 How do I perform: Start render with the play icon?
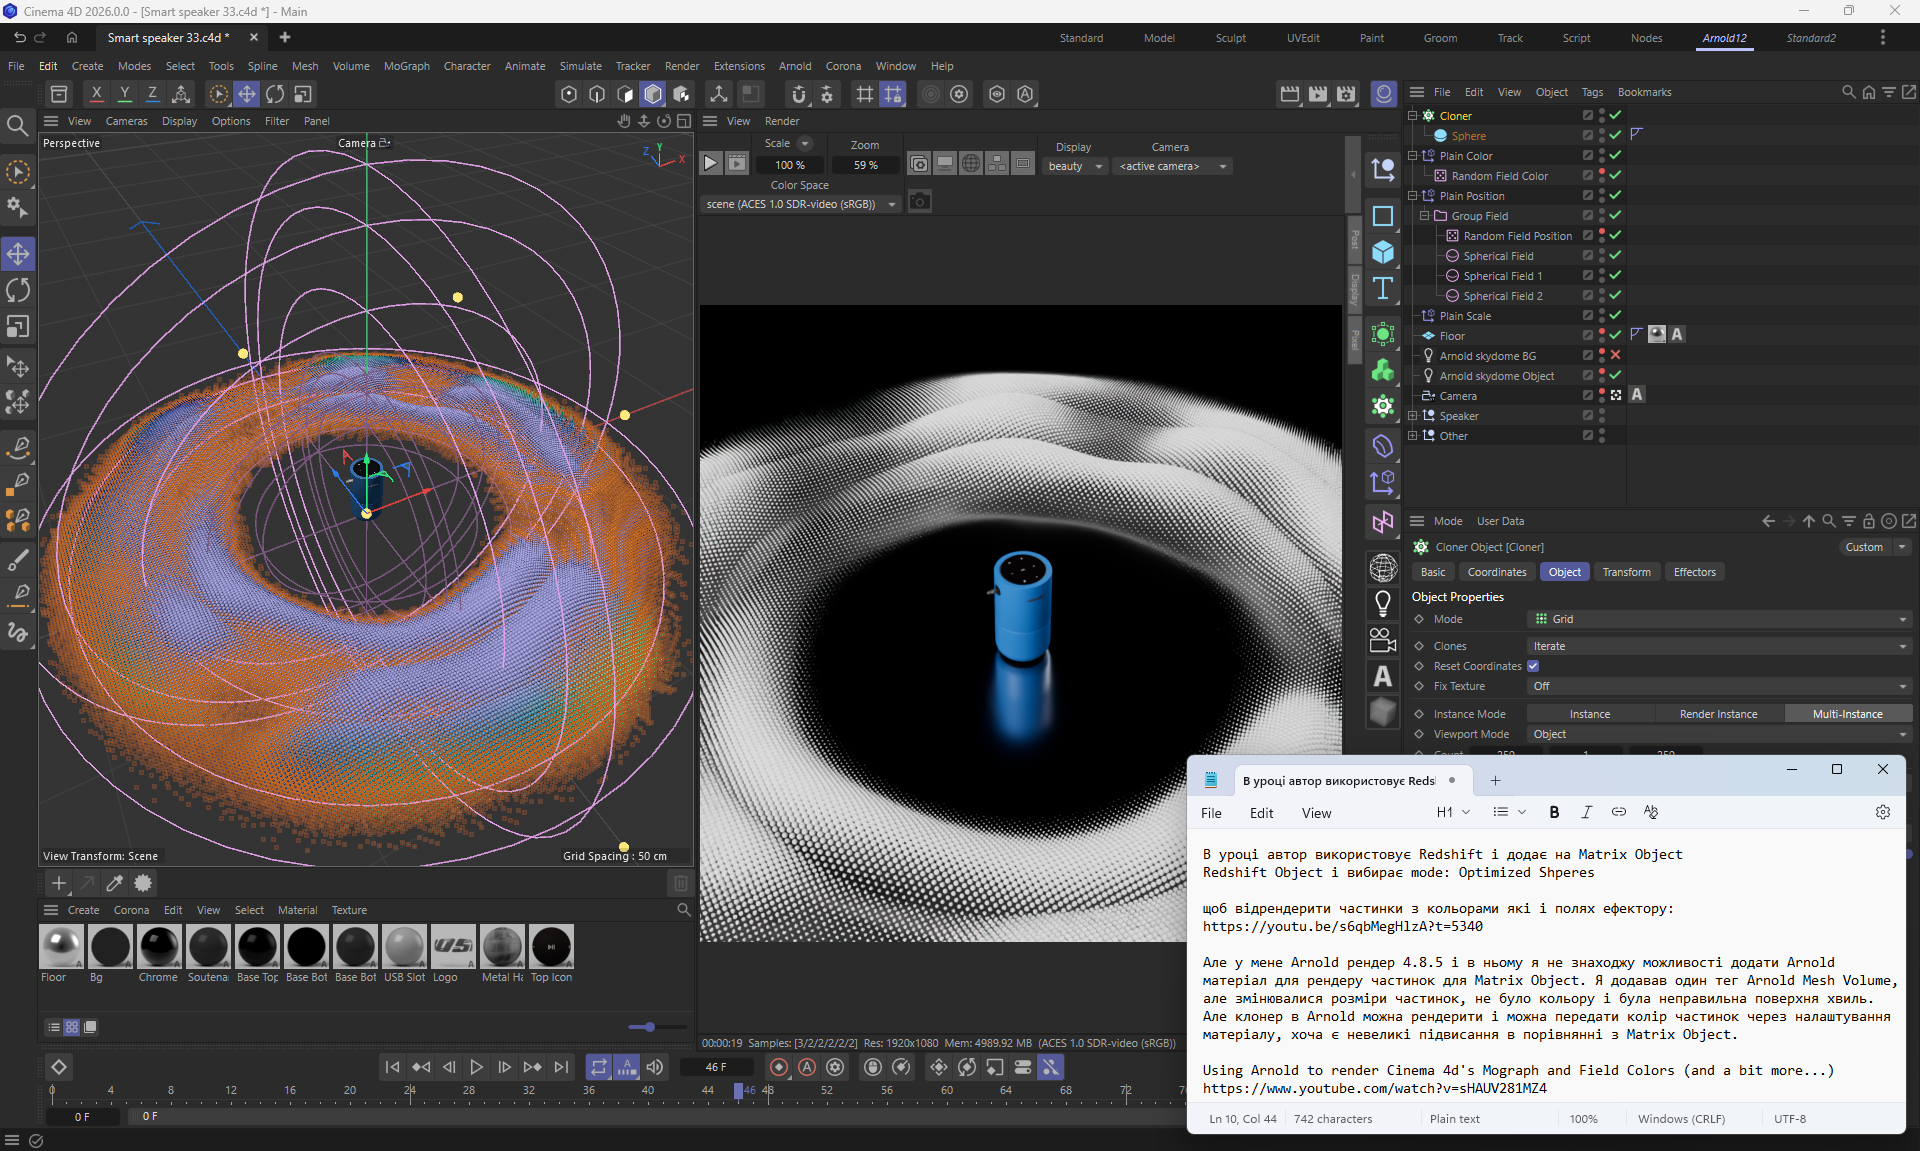(710, 163)
